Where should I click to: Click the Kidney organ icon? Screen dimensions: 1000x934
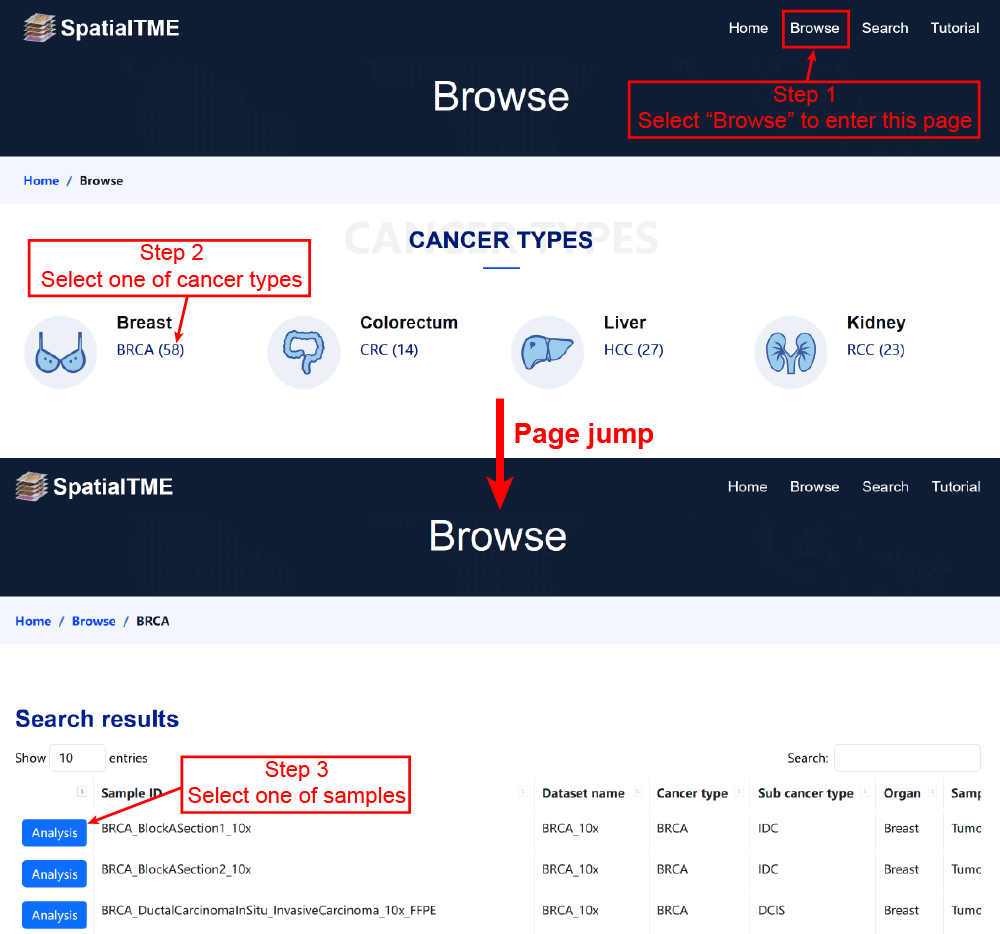coord(790,352)
